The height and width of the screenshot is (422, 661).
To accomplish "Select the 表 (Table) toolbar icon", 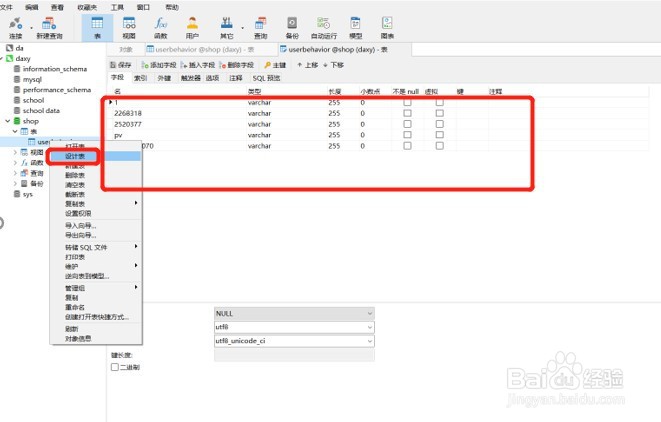I will point(97,28).
